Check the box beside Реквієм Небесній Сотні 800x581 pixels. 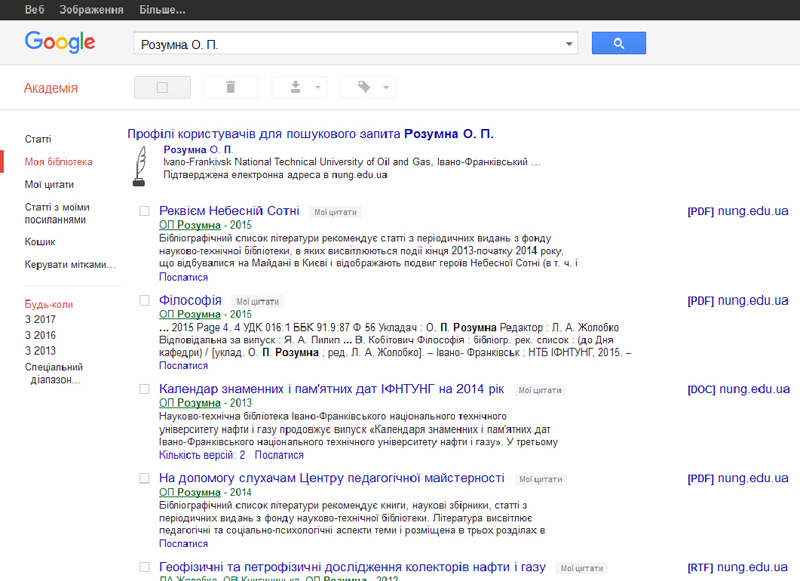click(144, 211)
